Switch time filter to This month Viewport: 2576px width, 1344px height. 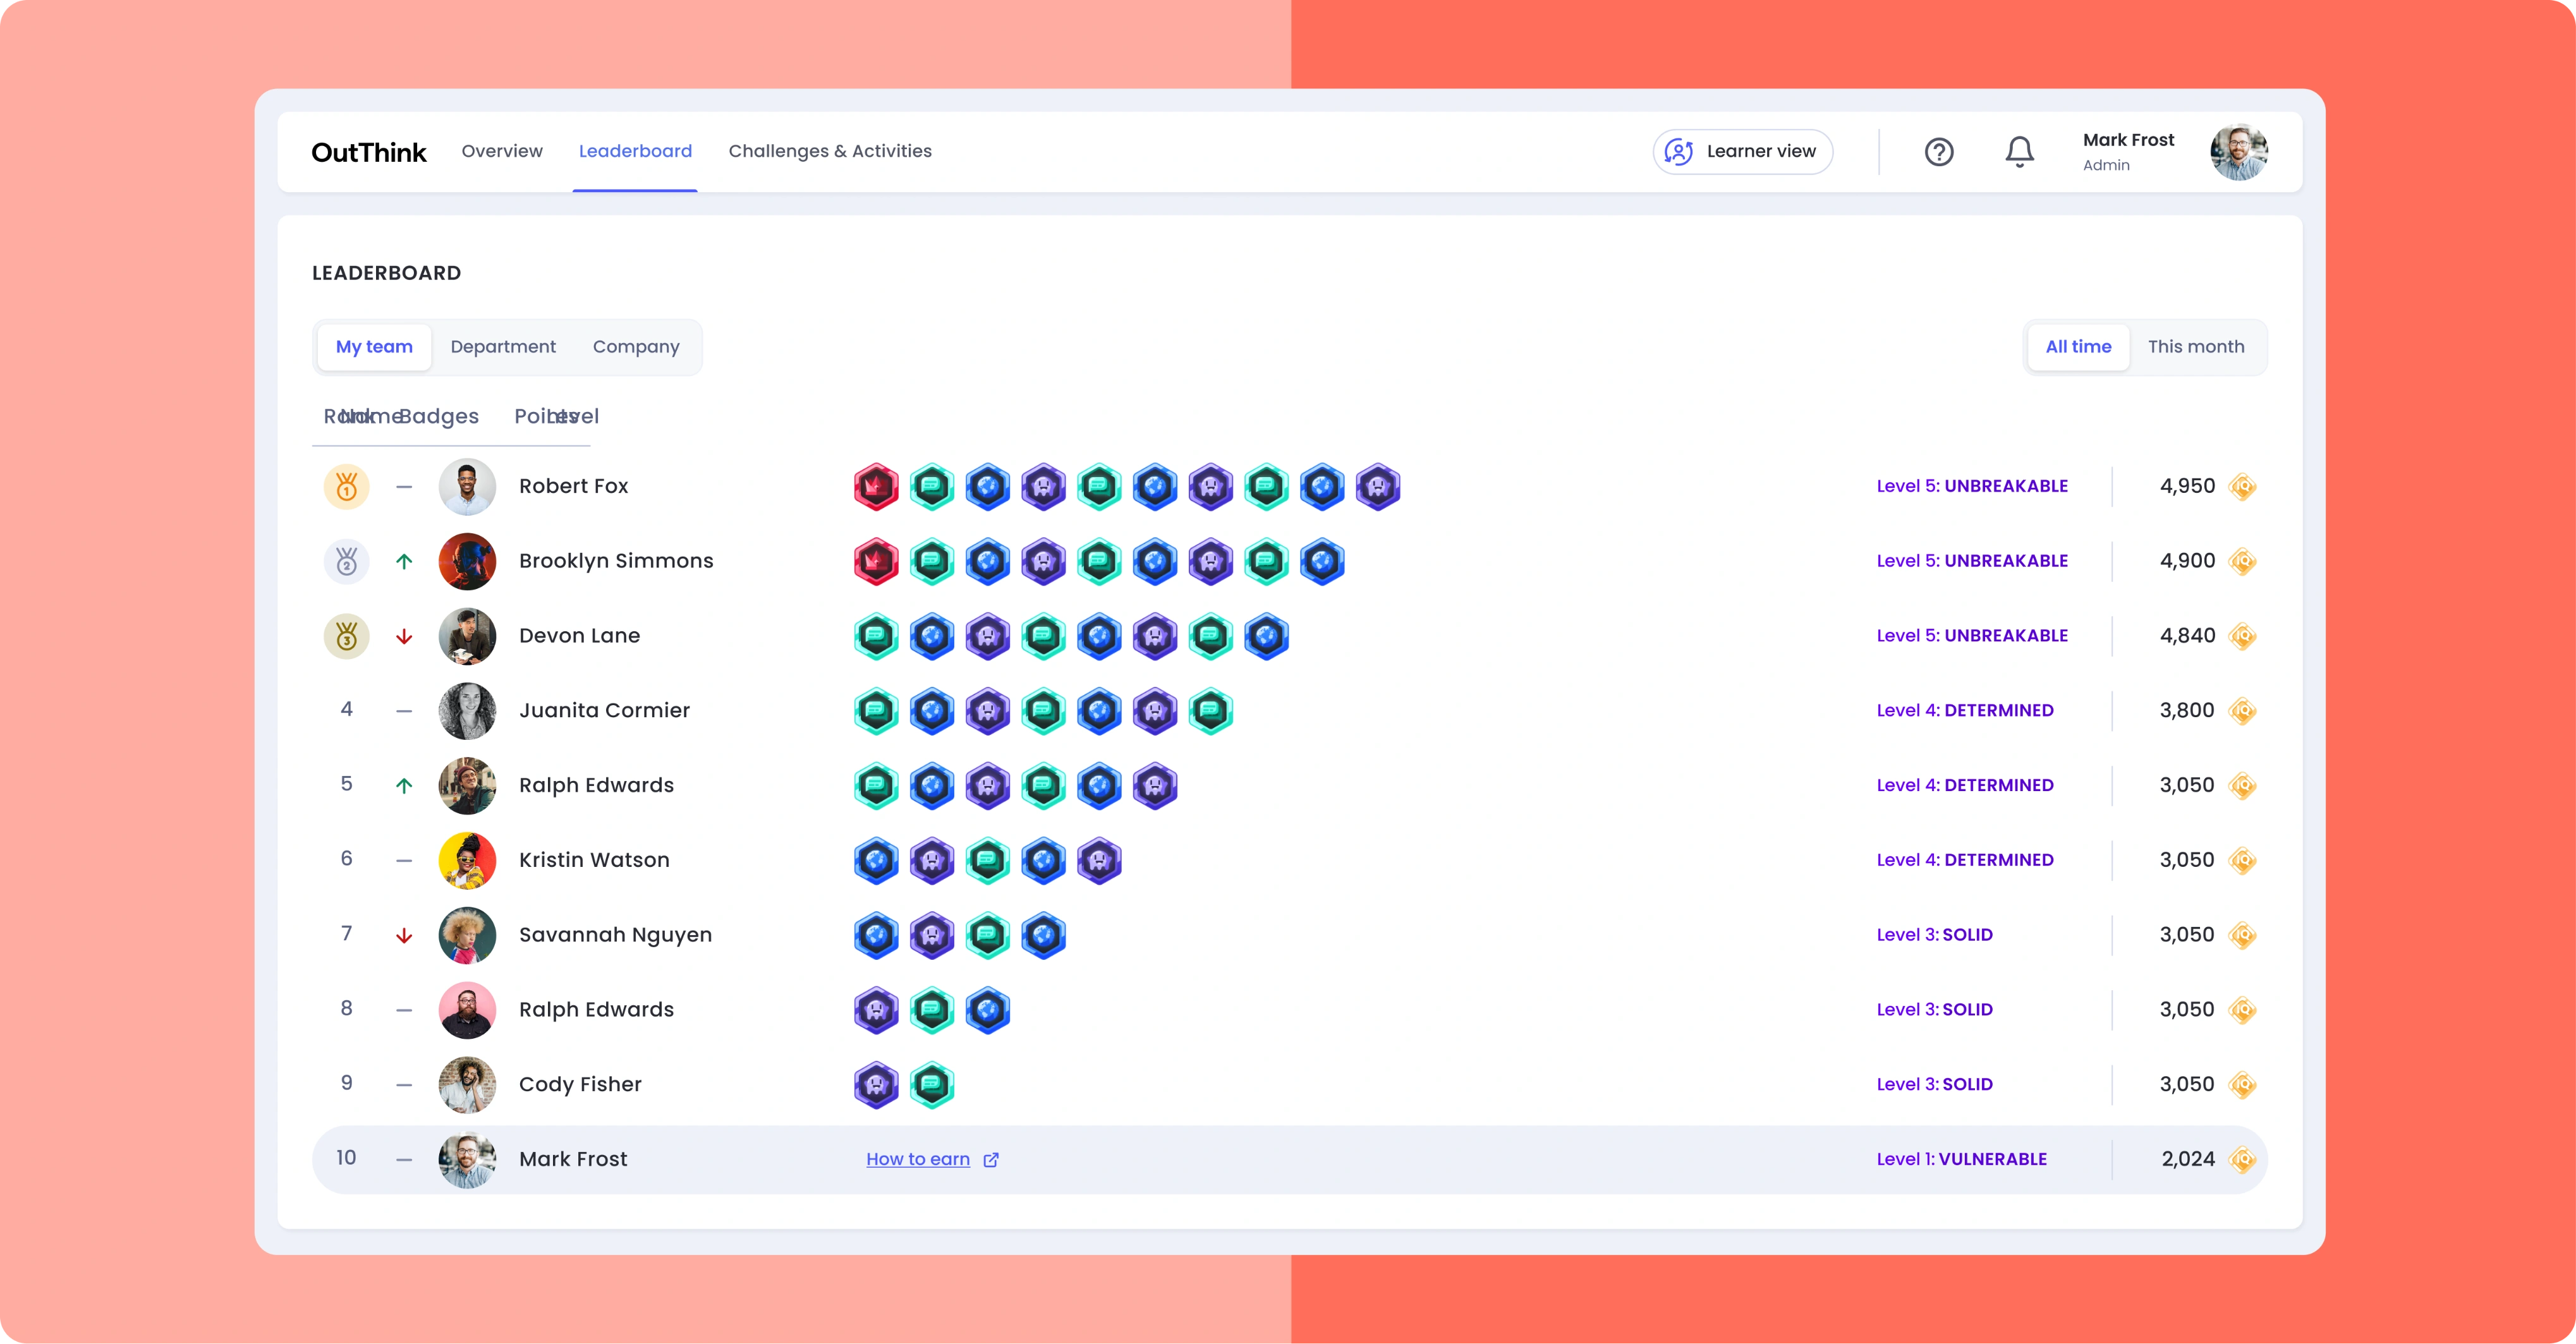click(2197, 347)
